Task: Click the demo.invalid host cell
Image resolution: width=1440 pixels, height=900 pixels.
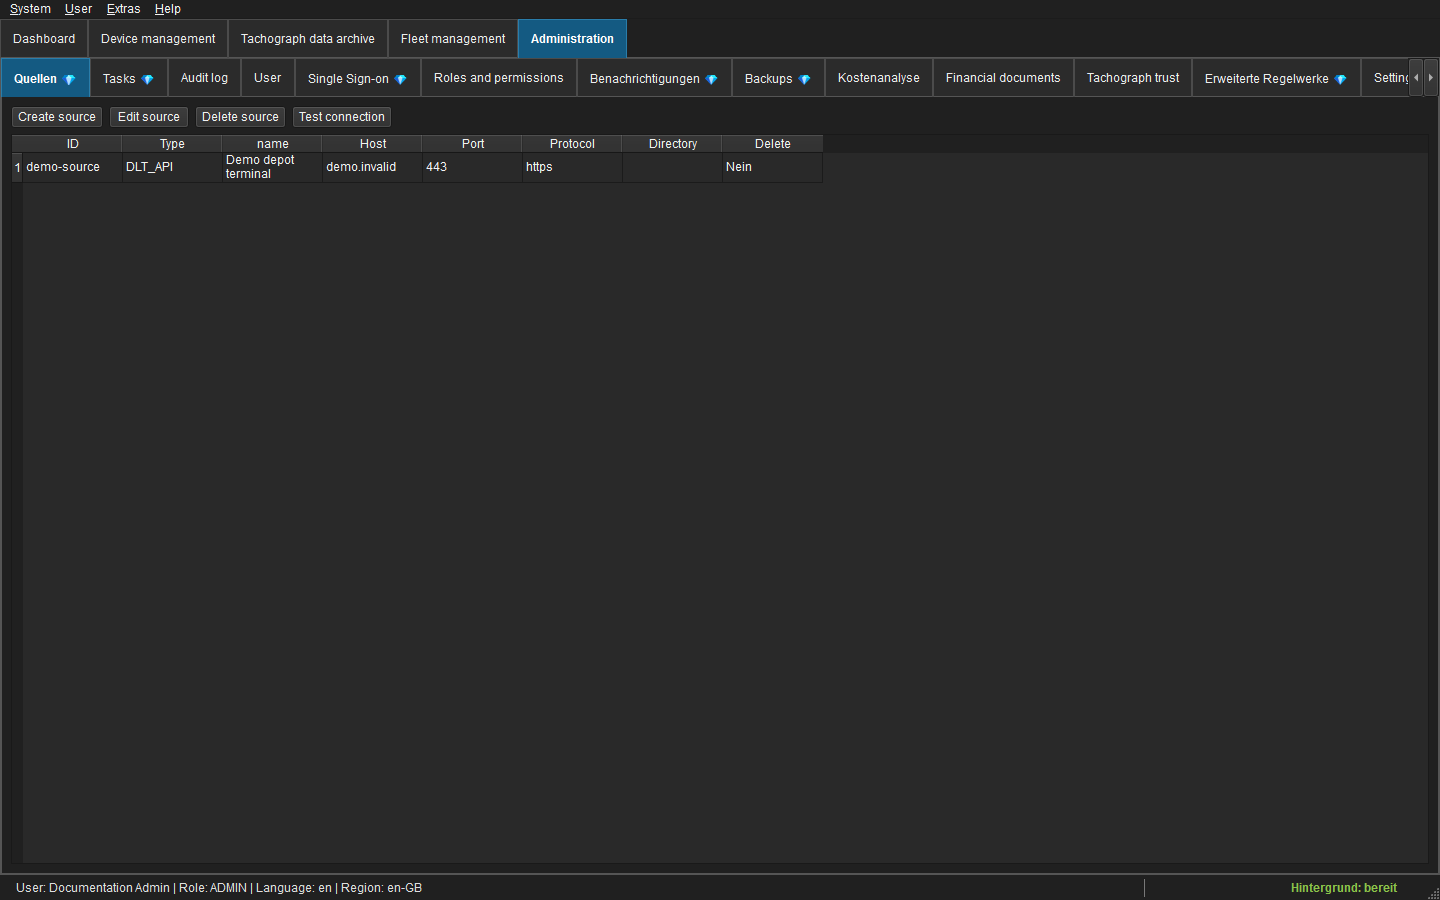Action: (x=372, y=167)
